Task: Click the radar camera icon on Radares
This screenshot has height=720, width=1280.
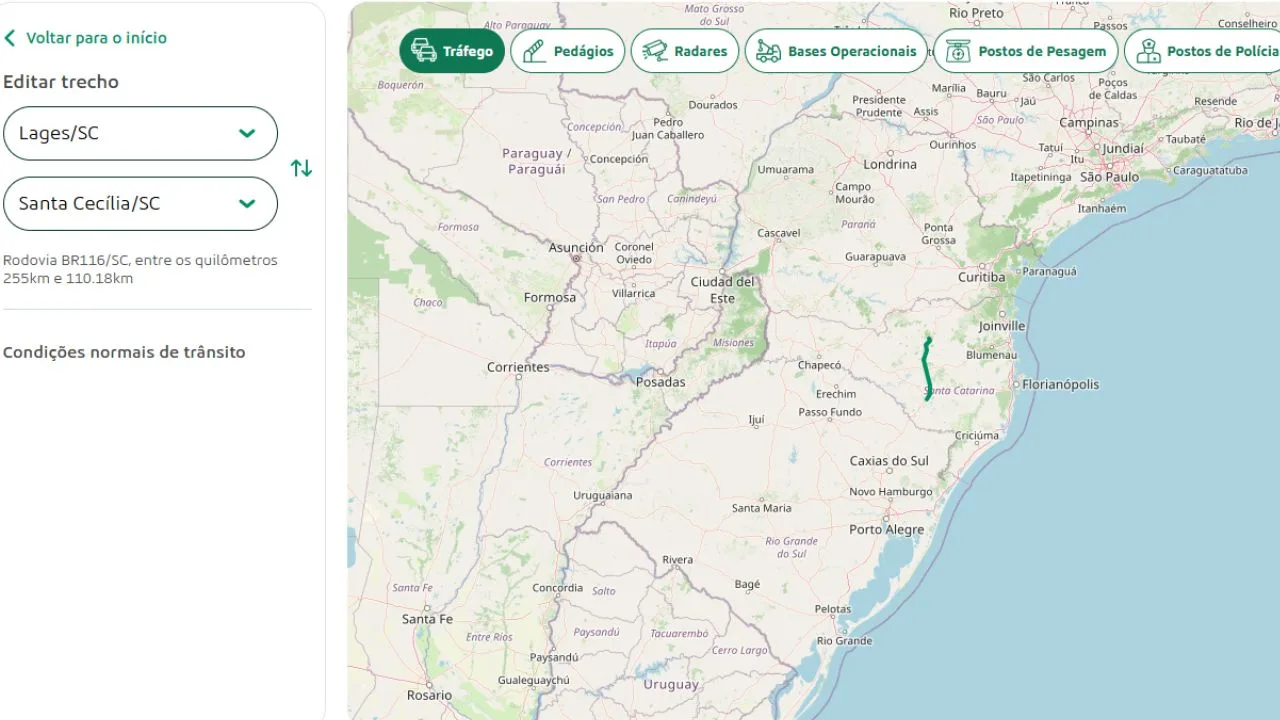Action: point(653,50)
